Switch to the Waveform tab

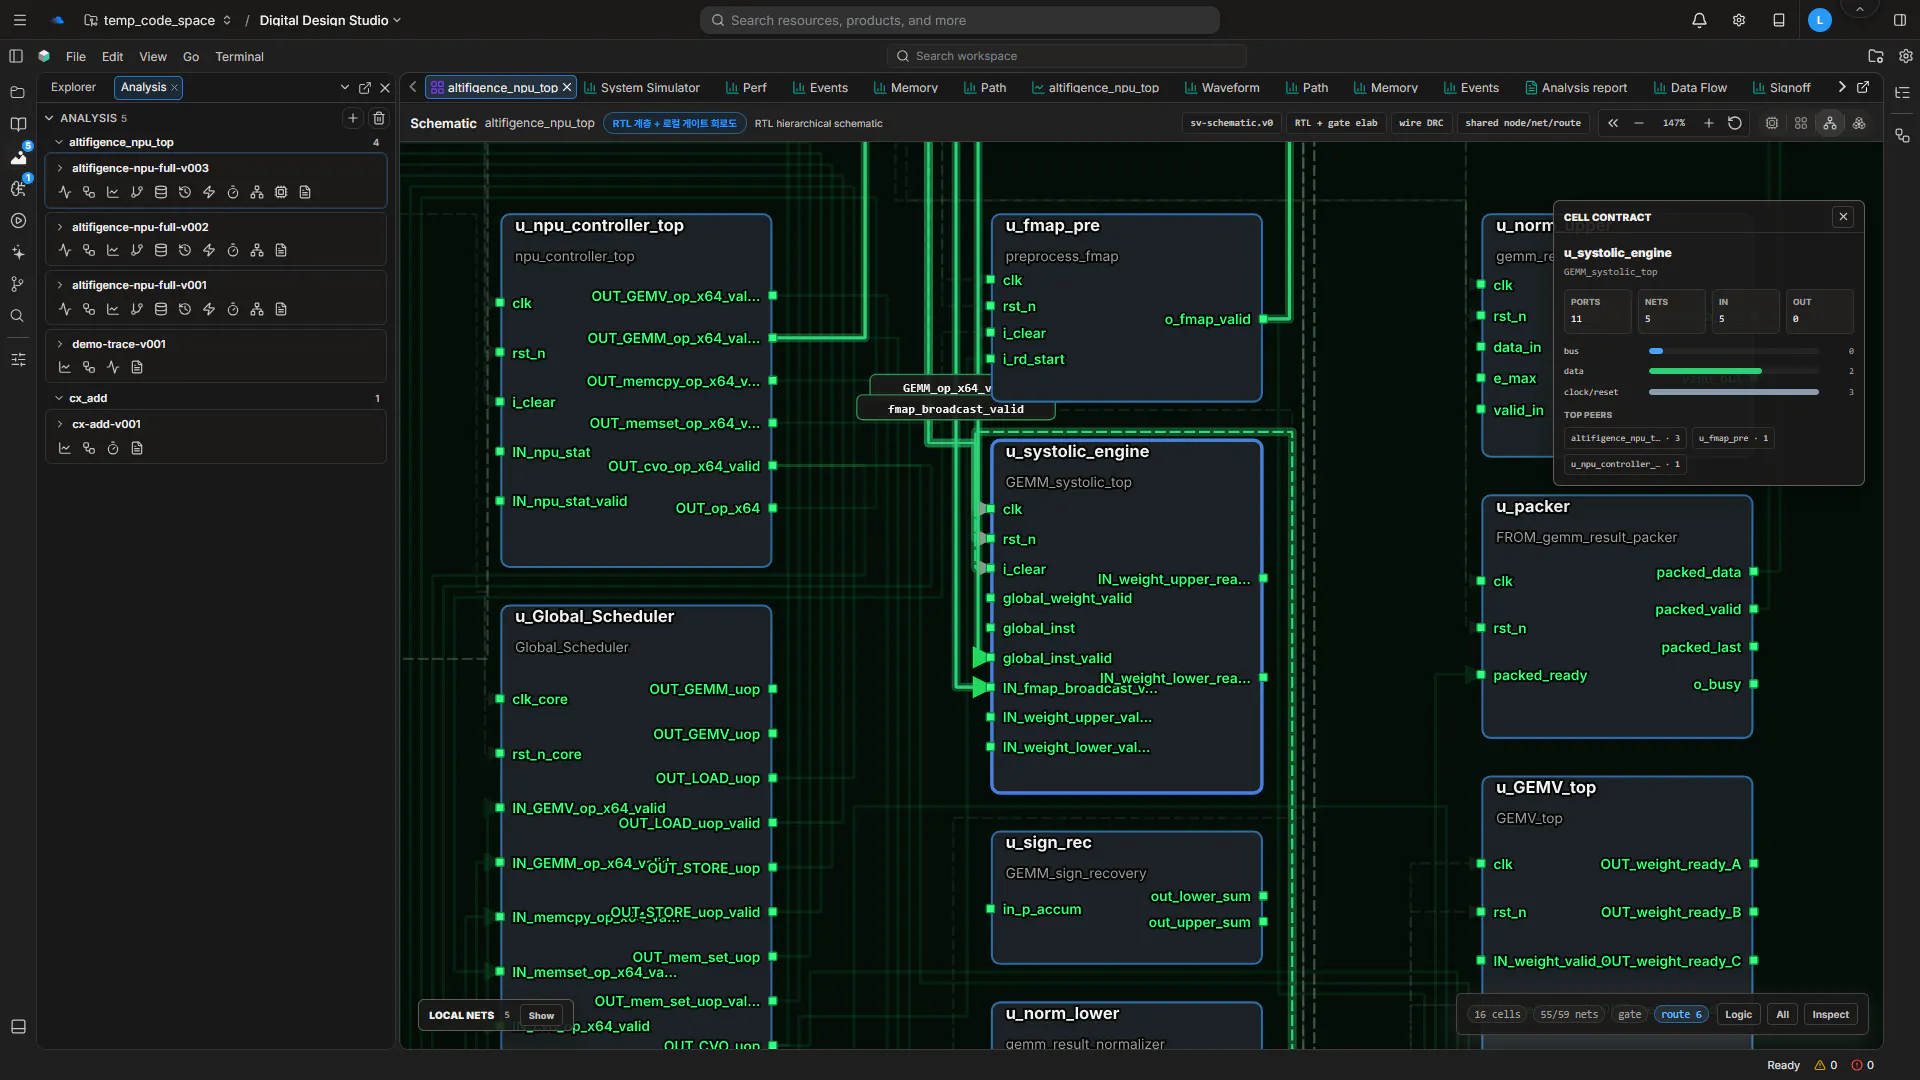[x=1222, y=88]
